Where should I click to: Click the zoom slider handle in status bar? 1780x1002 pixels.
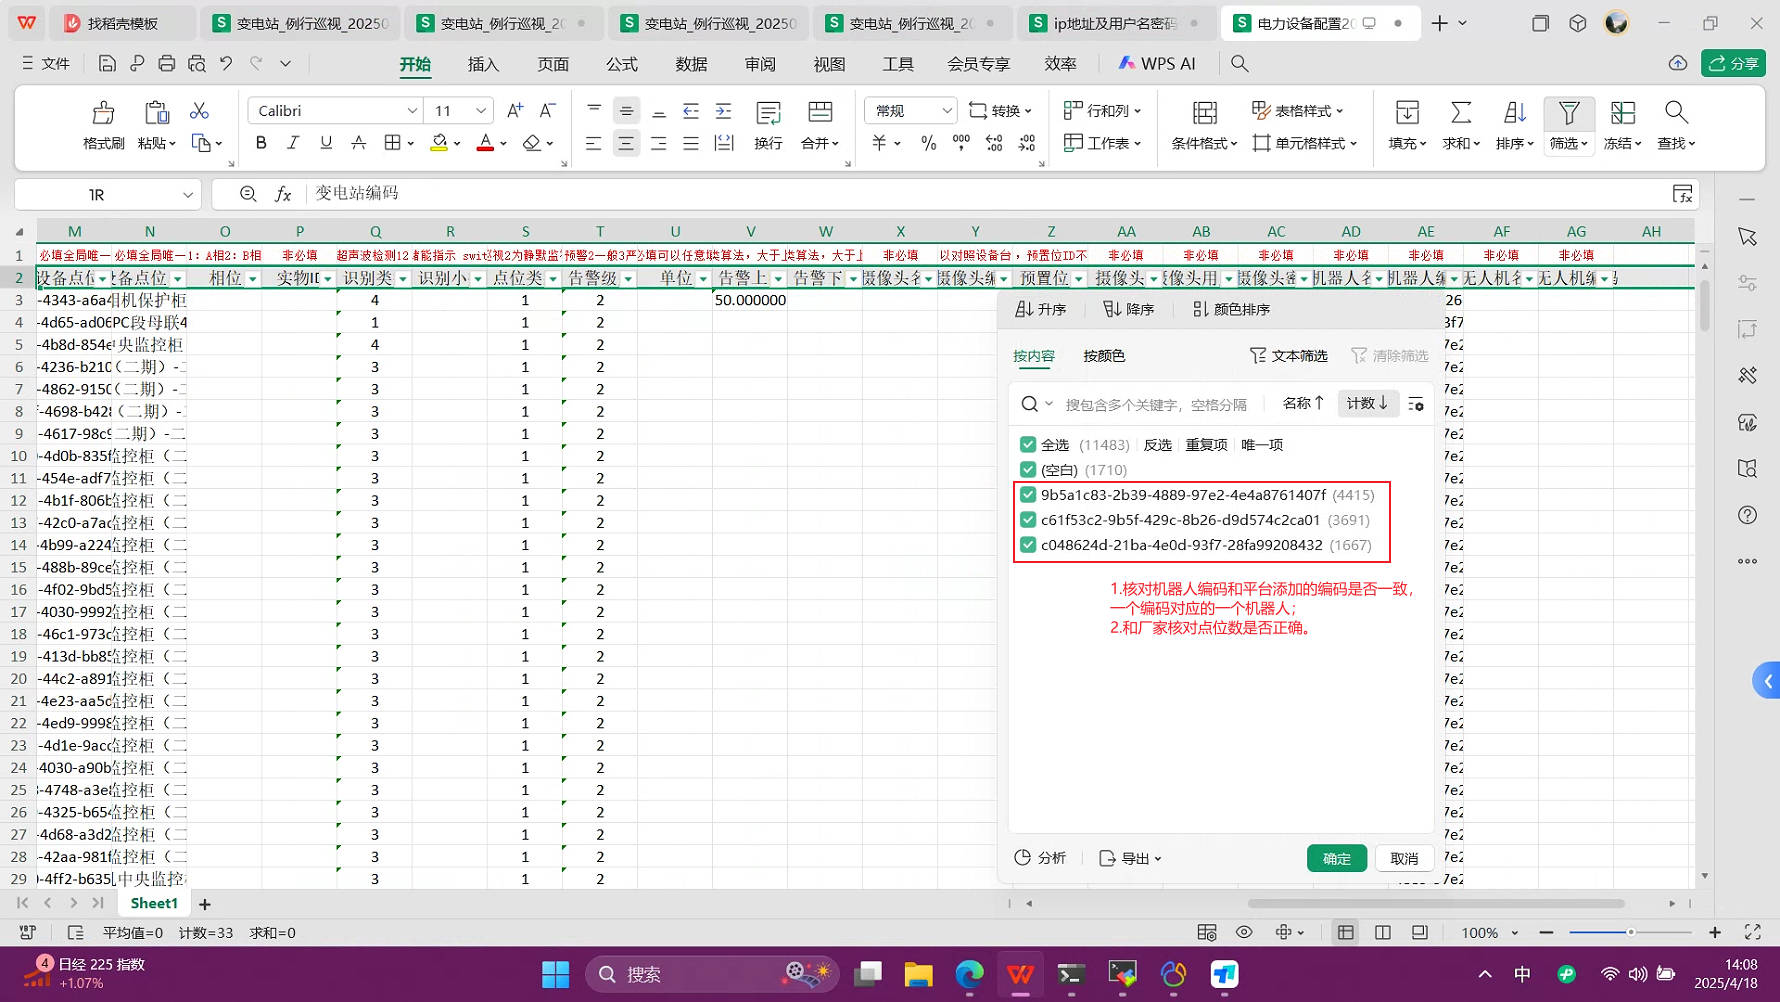click(1630, 932)
